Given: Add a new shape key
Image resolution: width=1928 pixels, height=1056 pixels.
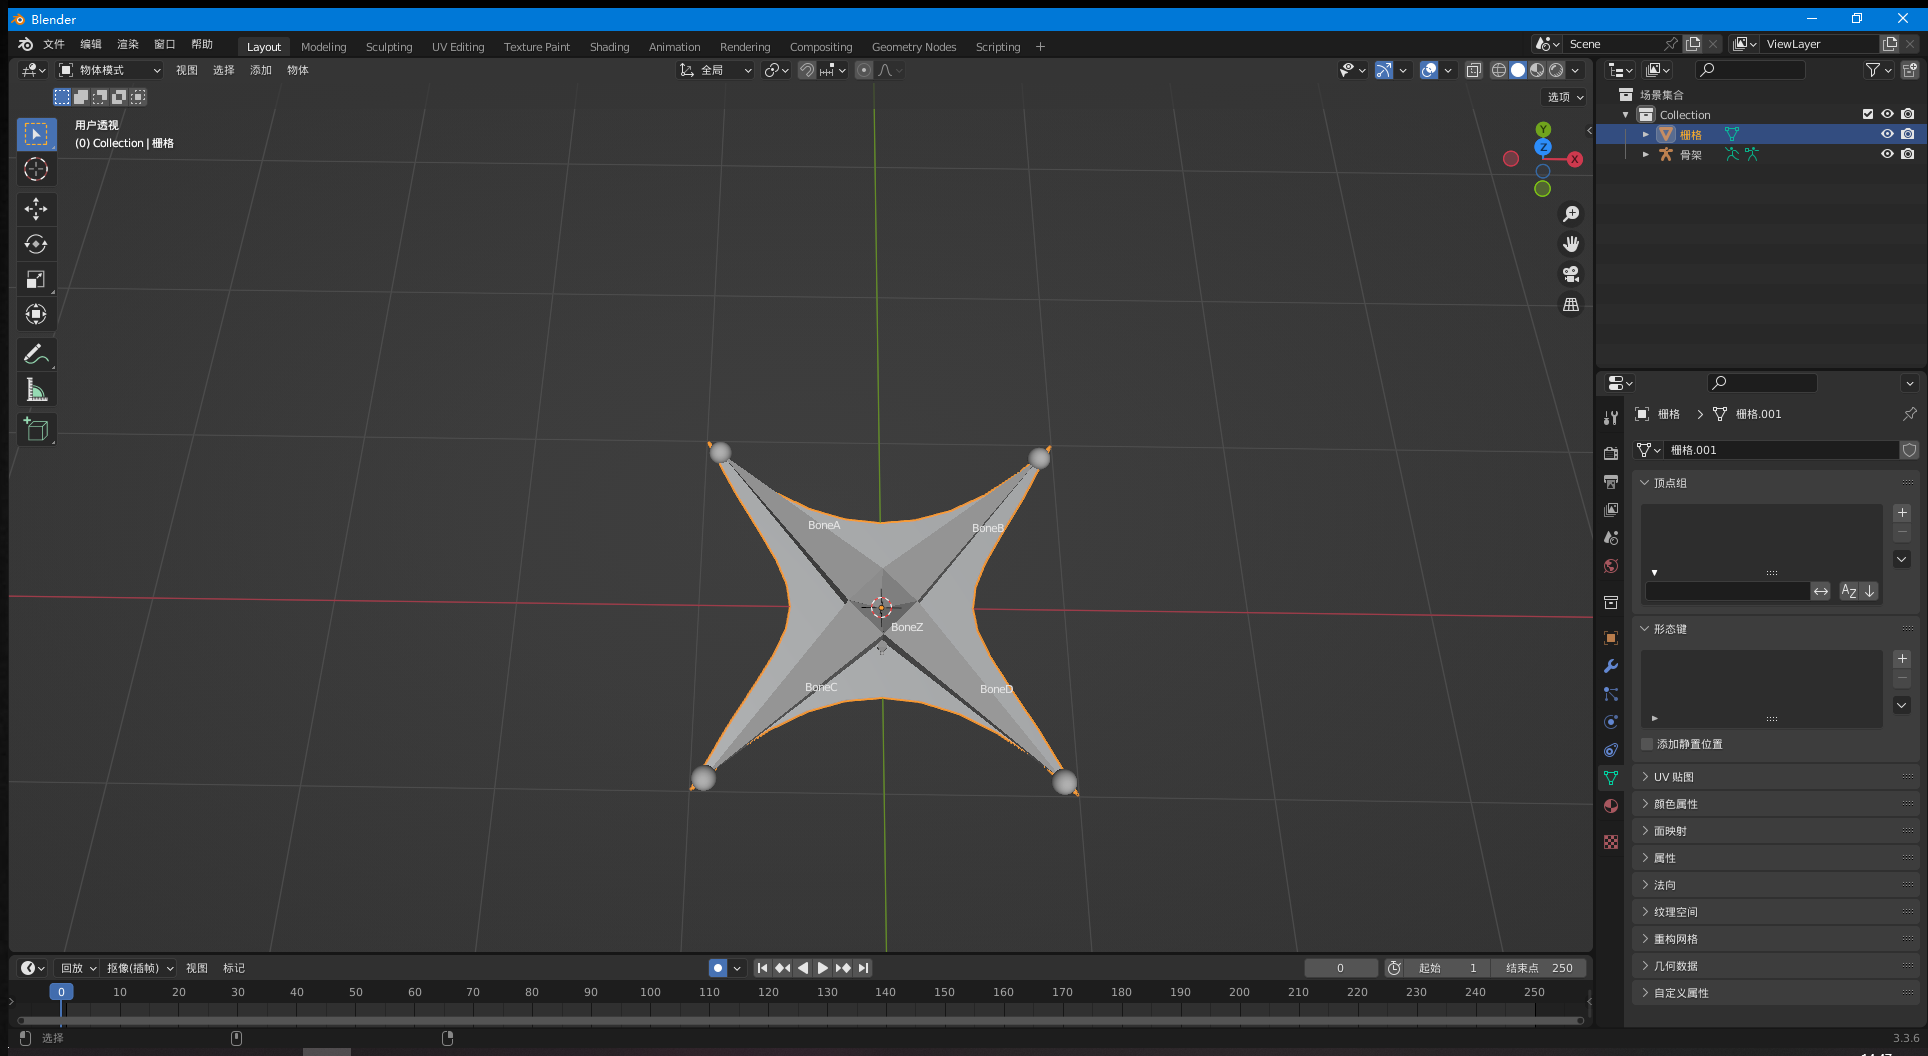Looking at the screenshot, I should coord(1902,659).
